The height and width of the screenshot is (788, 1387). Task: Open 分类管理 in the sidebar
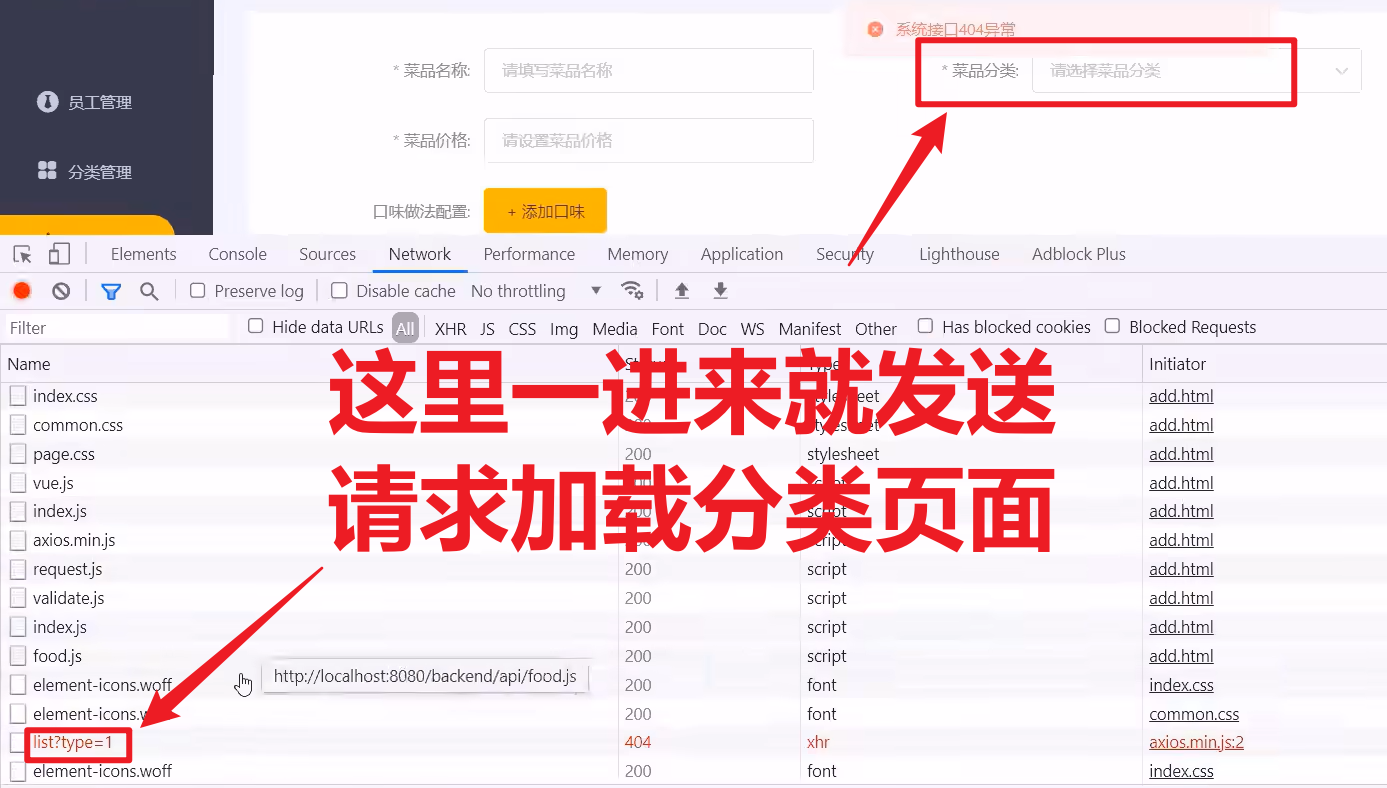click(x=100, y=172)
